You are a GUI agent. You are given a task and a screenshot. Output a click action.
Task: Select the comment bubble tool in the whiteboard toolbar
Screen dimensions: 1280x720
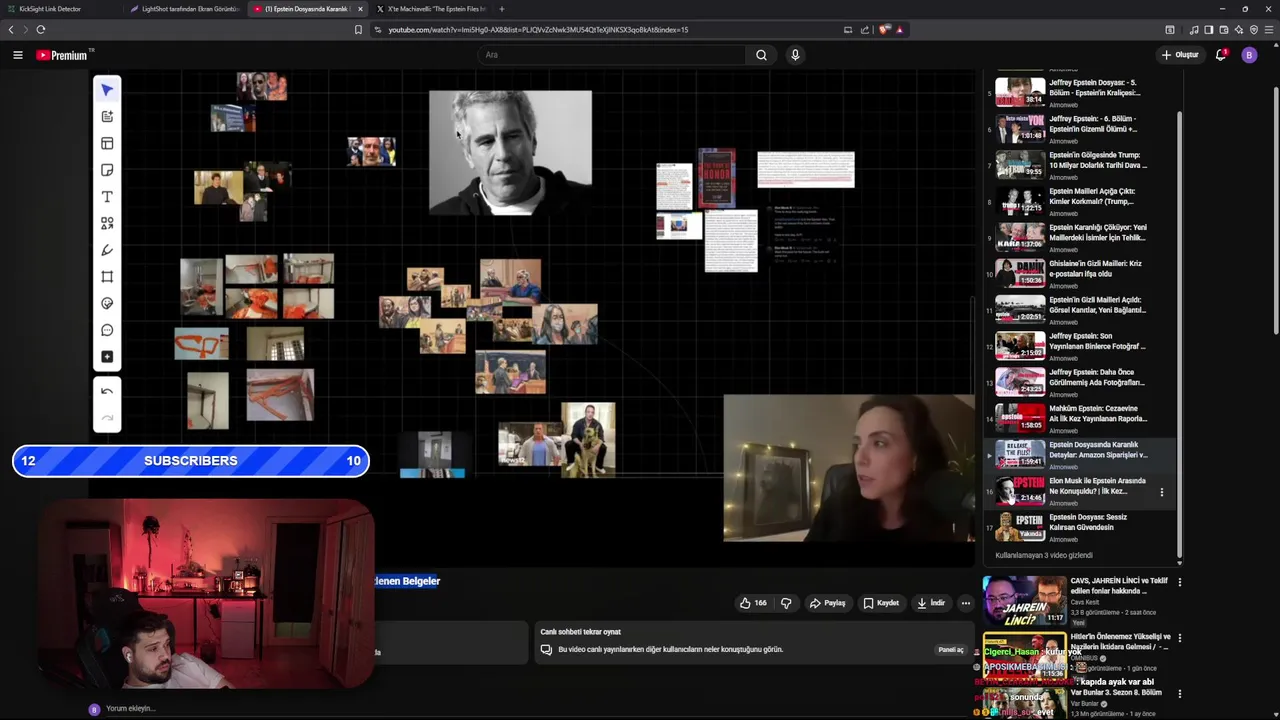coord(107,330)
